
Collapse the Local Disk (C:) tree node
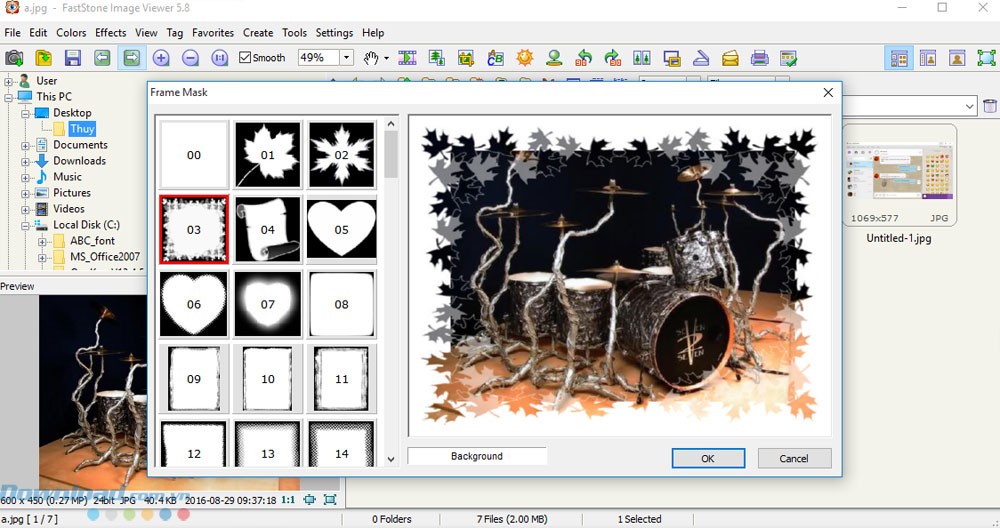coord(27,225)
